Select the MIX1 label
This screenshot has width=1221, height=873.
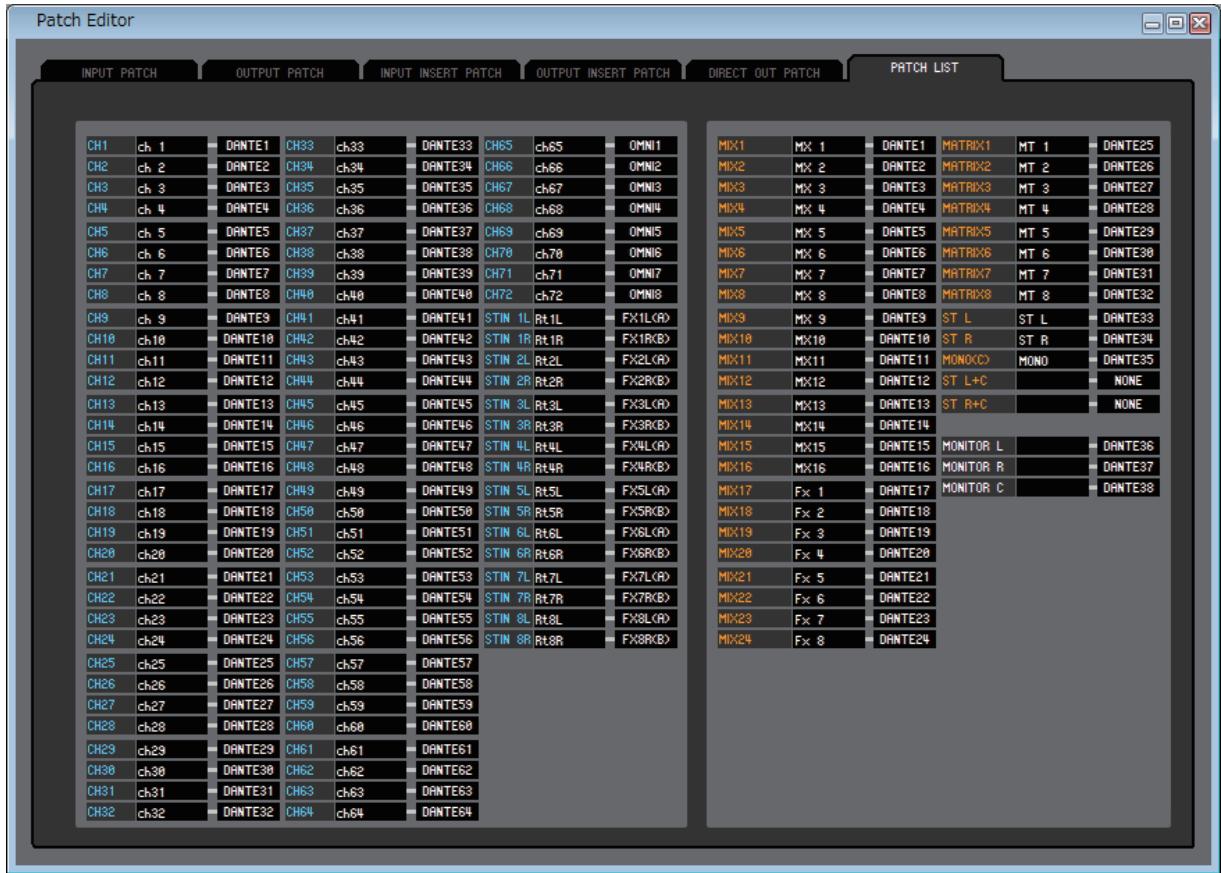753,146
